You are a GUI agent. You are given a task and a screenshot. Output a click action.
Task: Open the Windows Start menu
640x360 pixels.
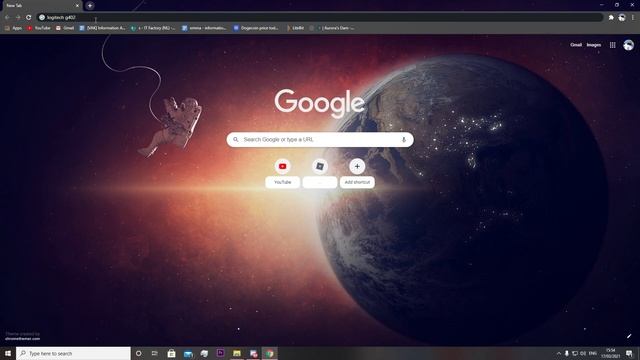[x=8, y=353]
